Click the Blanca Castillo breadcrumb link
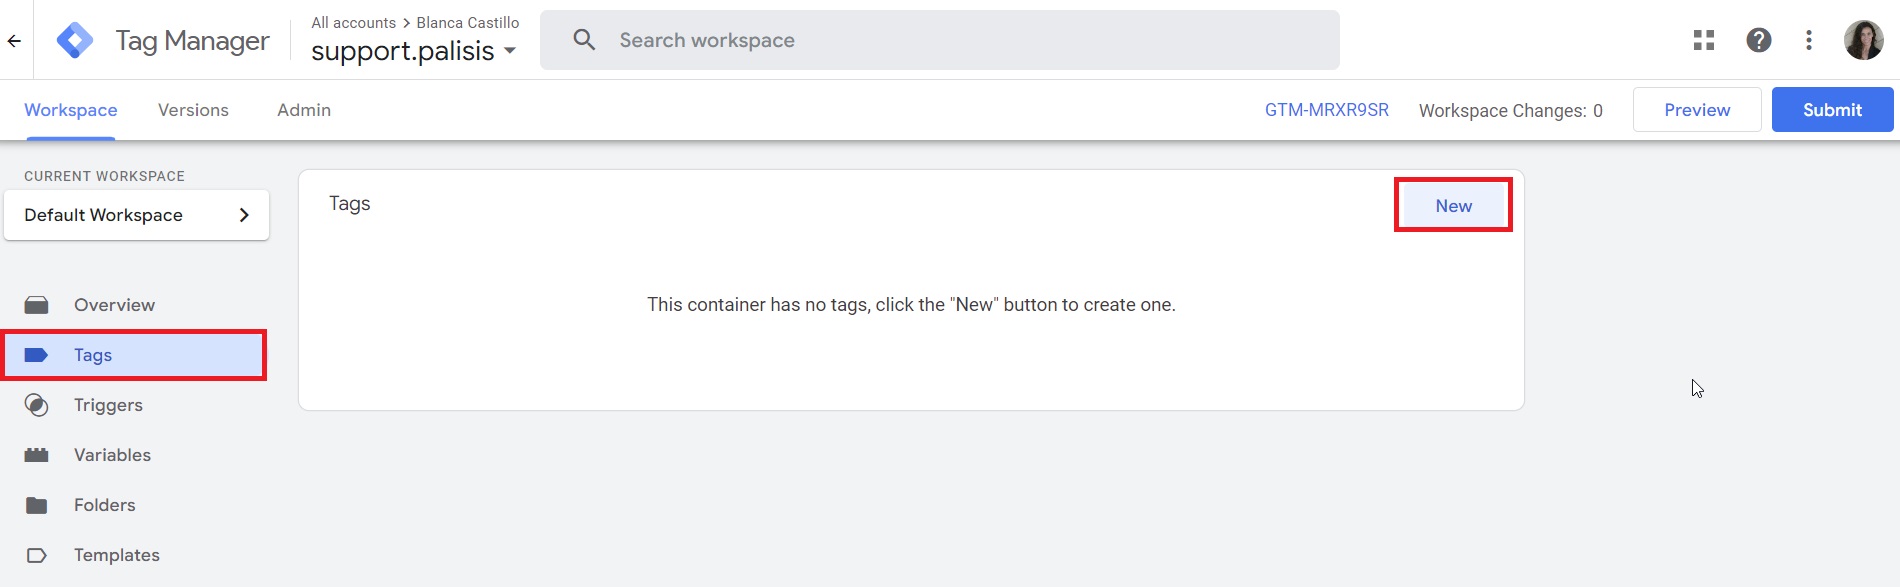The height and width of the screenshot is (587, 1900). [468, 22]
